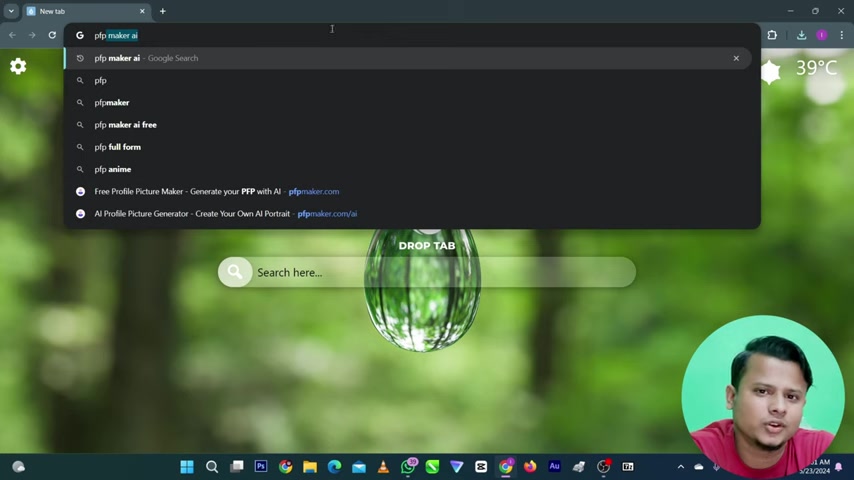Open Windows taskbar Search
854x480 pixels.
[x=212, y=467]
